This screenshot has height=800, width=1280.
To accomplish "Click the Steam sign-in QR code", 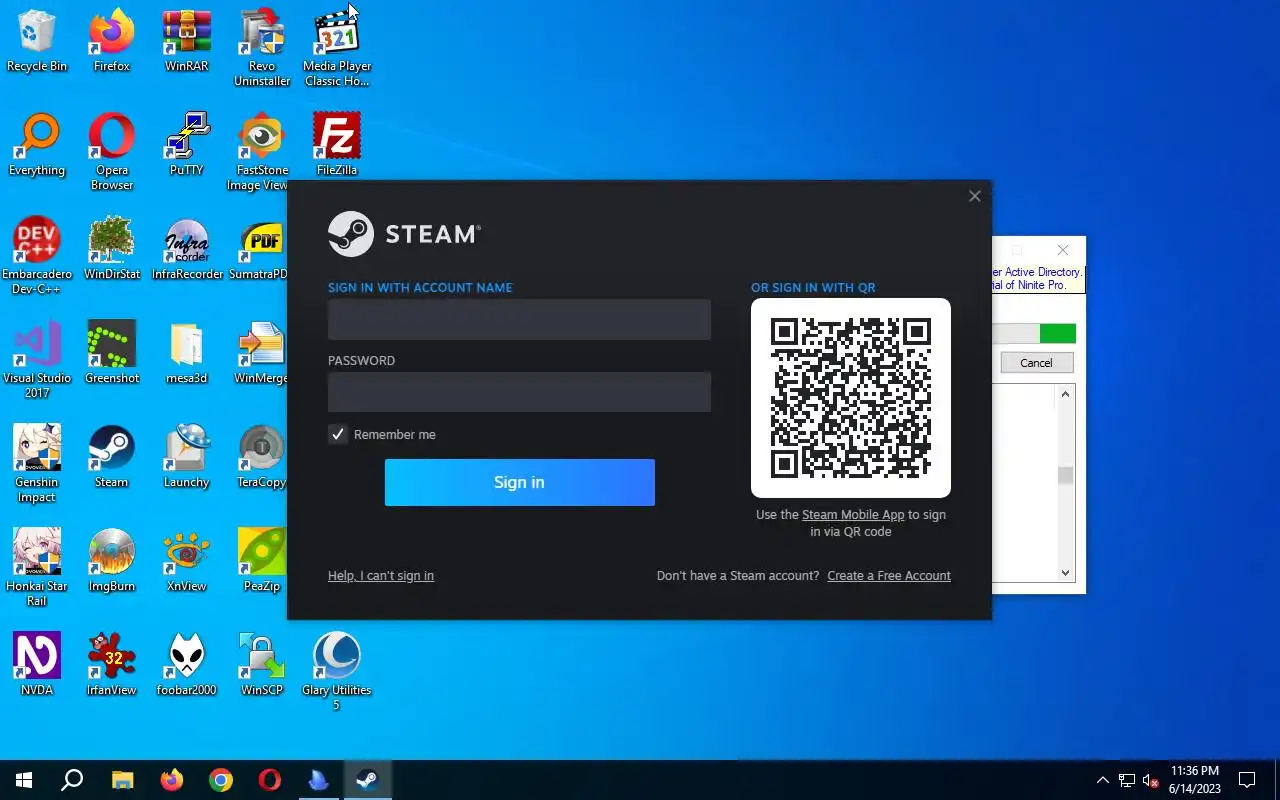I will [x=851, y=398].
